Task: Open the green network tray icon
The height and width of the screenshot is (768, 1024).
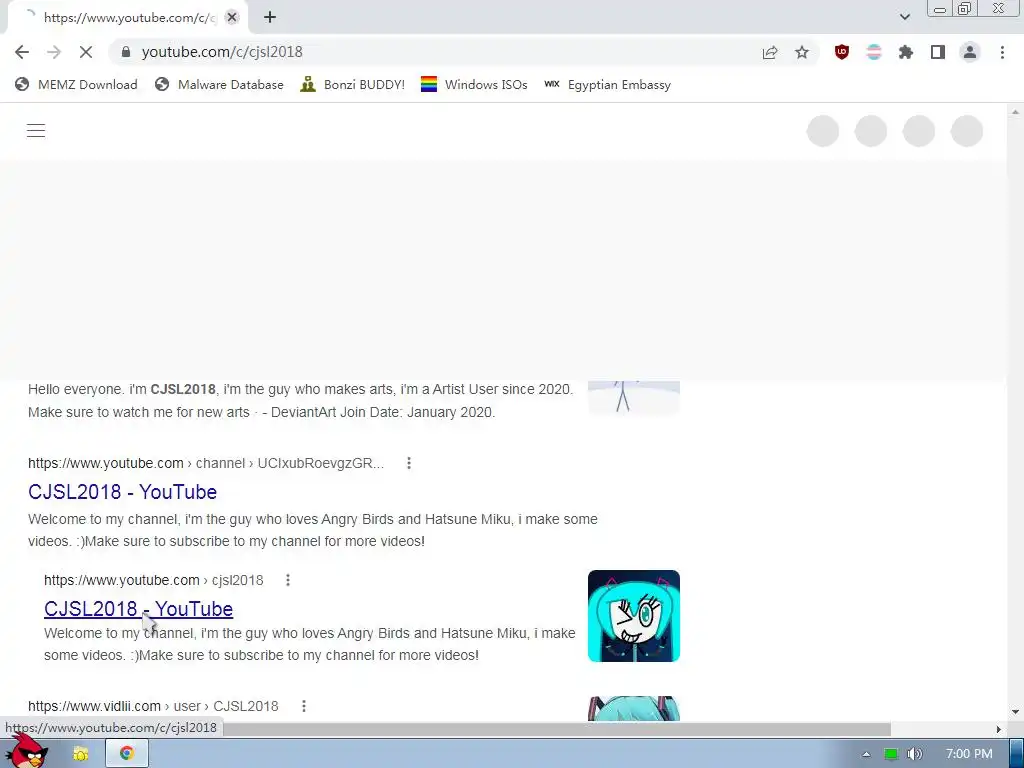Action: pyautogui.click(x=890, y=754)
